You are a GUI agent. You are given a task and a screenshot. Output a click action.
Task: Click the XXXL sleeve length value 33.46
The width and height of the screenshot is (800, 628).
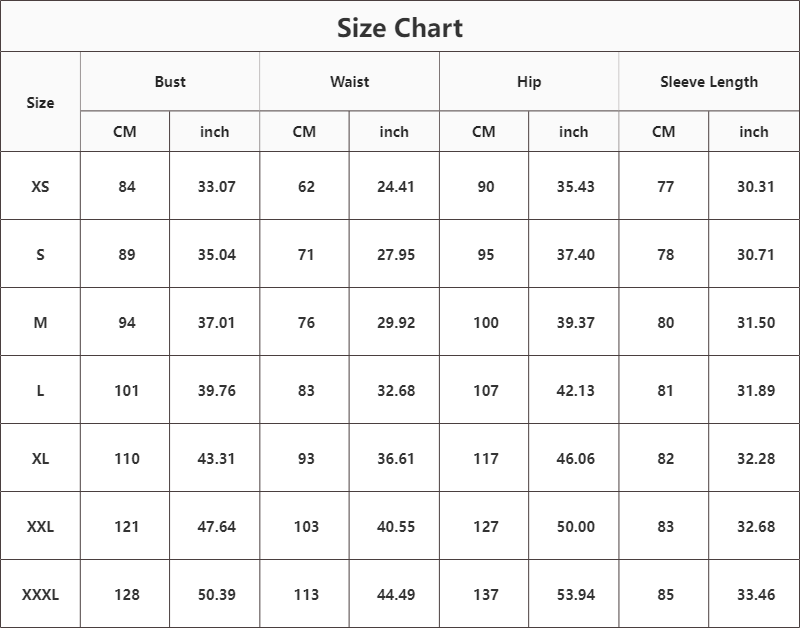[x=756, y=594]
